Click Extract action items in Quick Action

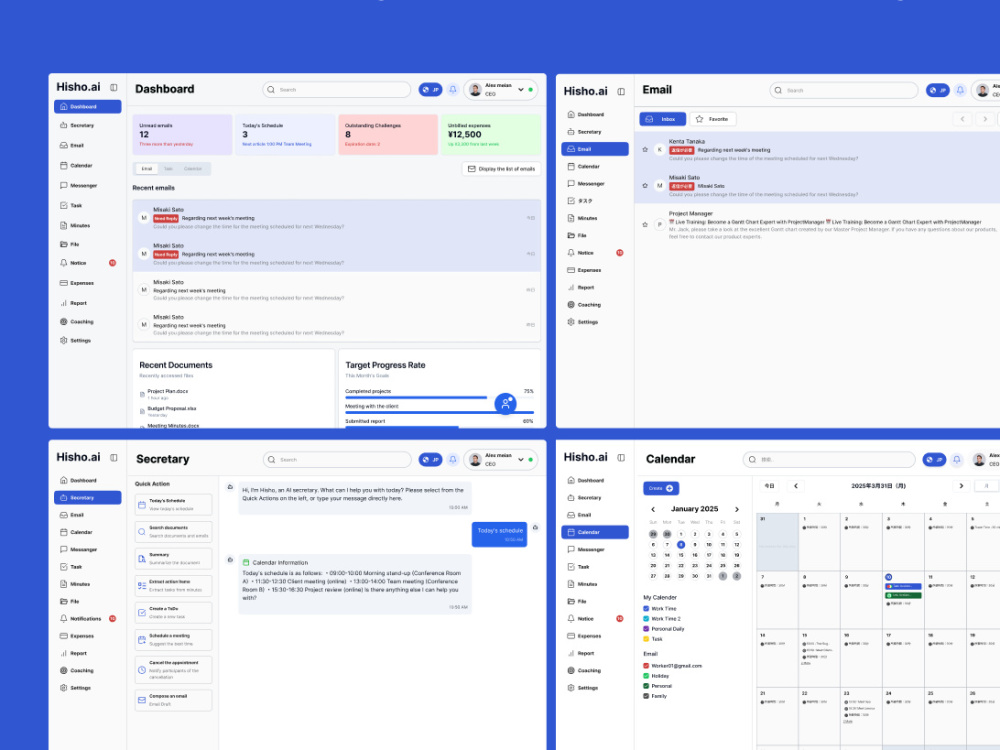[x=173, y=585]
